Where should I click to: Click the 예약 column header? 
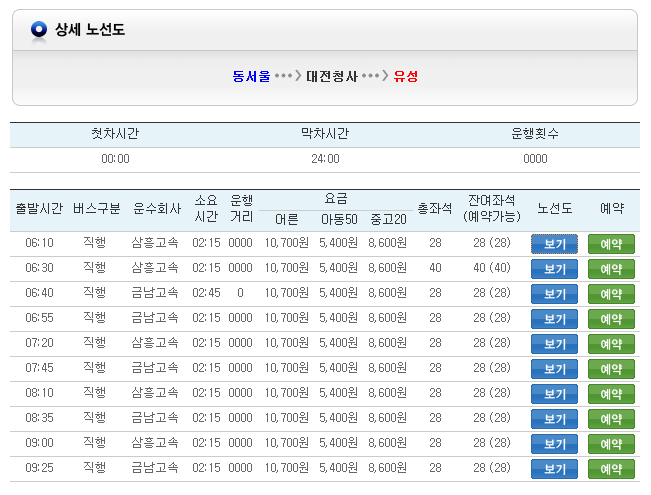click(x=612, y=208)
